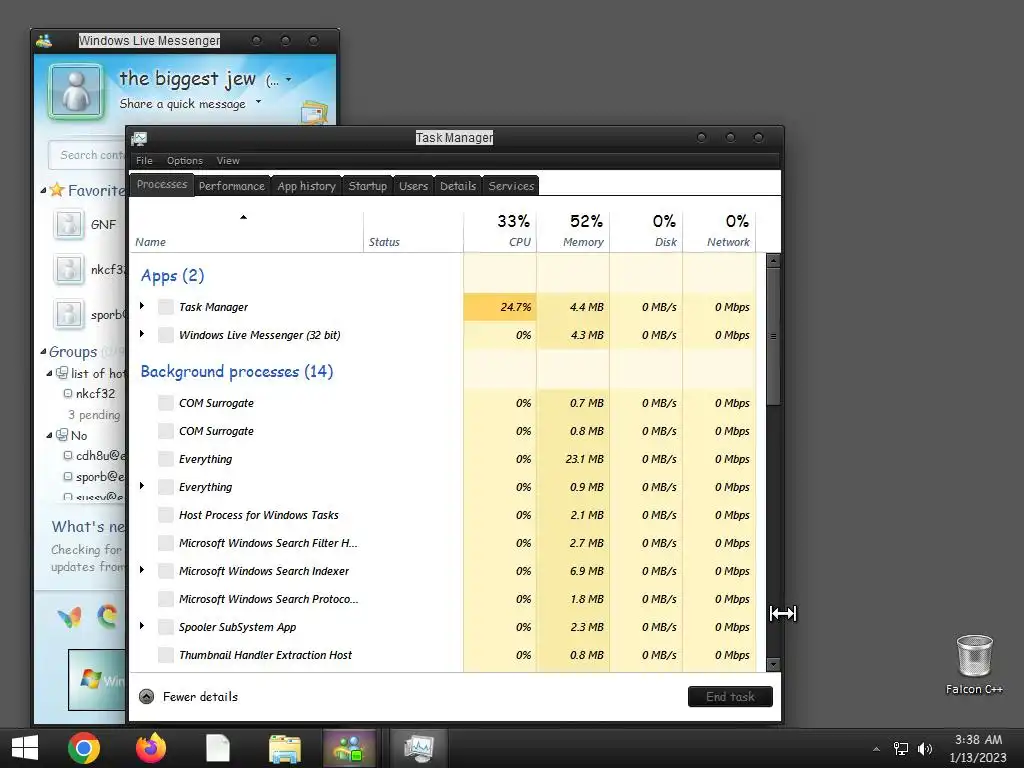The image size is (1024, 768).
Task: Click Fewer details link
Action: click(x=200, y=697)
